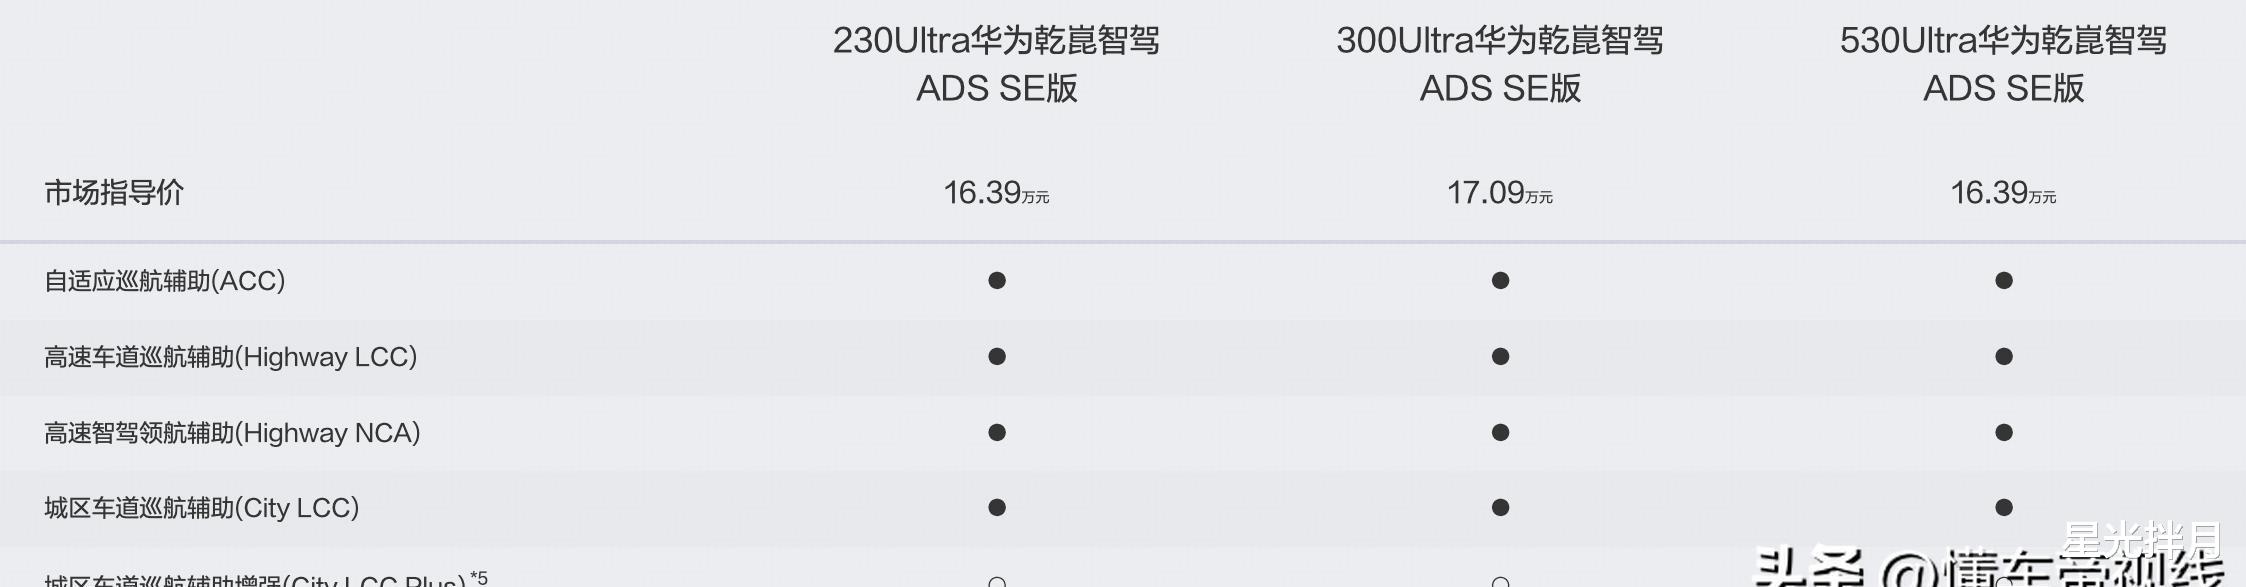Click Highway LCC dot under 300Ultra
Screen dimensions: 2246x587
pyautogui.click(x=1500, y=357)
